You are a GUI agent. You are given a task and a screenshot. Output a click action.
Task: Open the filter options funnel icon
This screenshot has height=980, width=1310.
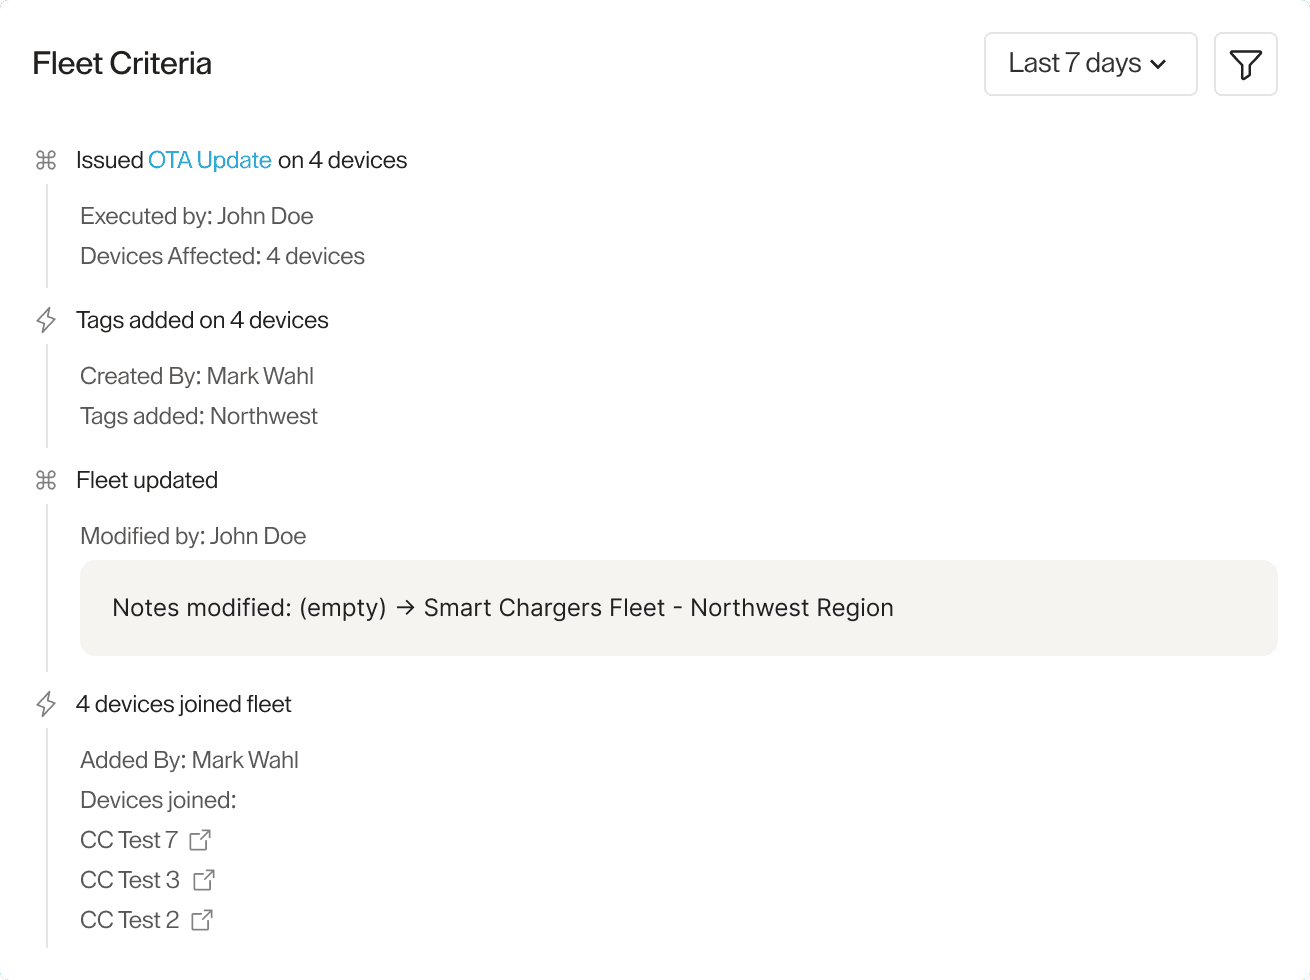[1245, 65]
